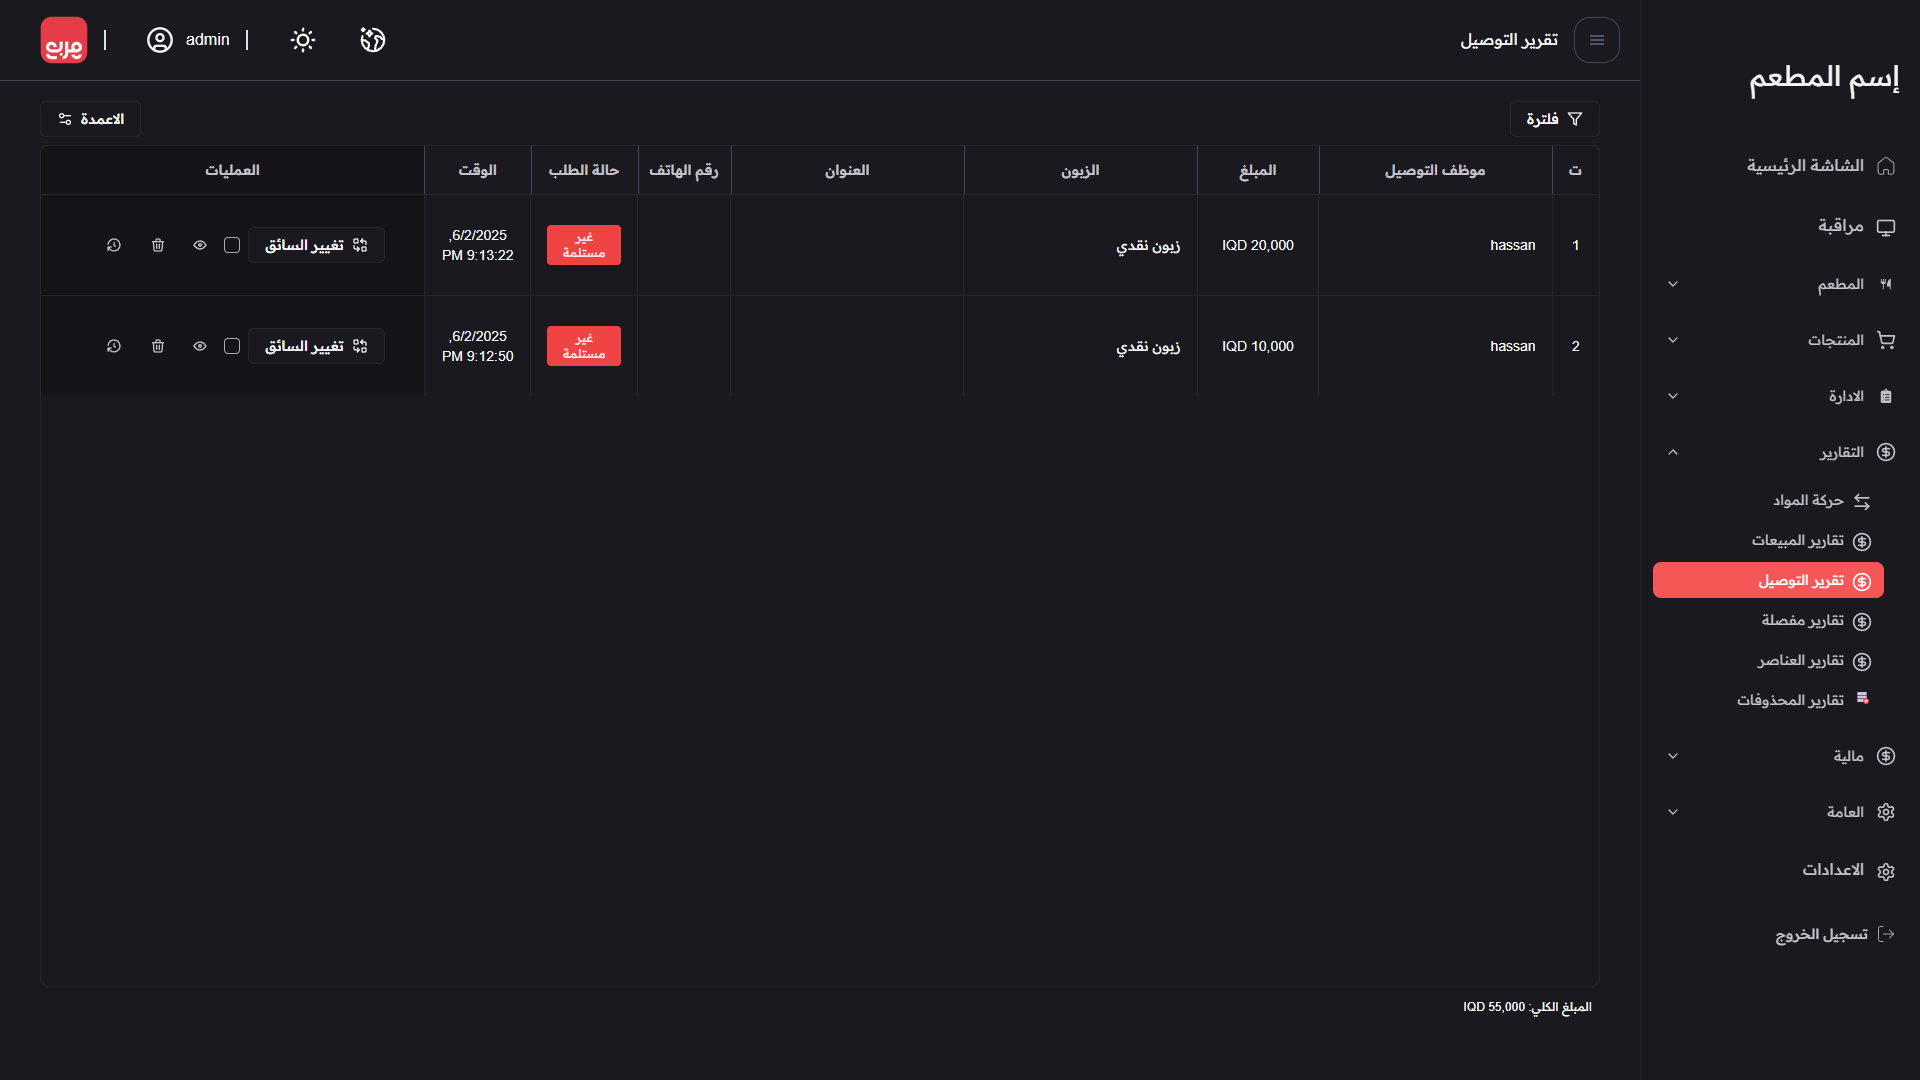Open the hamburger menu button
The image size is (1920, 1080).
click(1596, 40)
